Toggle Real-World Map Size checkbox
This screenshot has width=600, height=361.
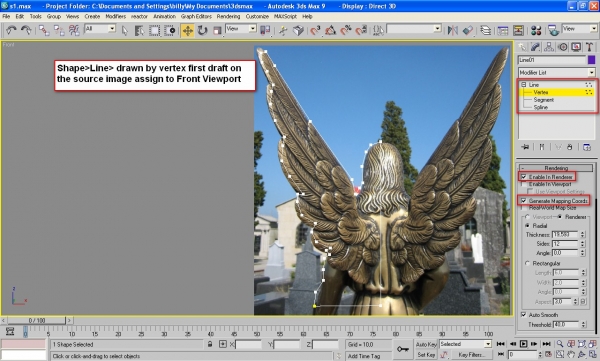tap(523, 207)
